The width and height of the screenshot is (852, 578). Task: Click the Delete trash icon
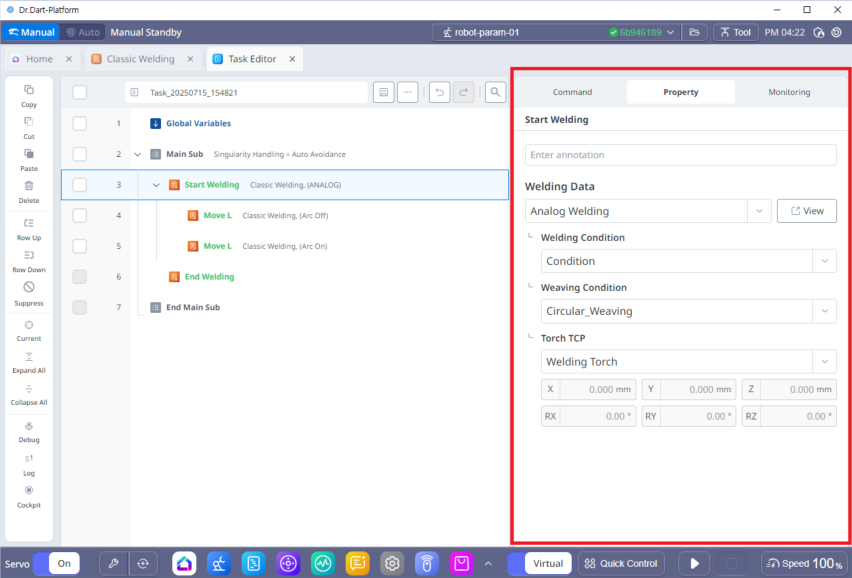pyautogui.click(x=29, y=186)
